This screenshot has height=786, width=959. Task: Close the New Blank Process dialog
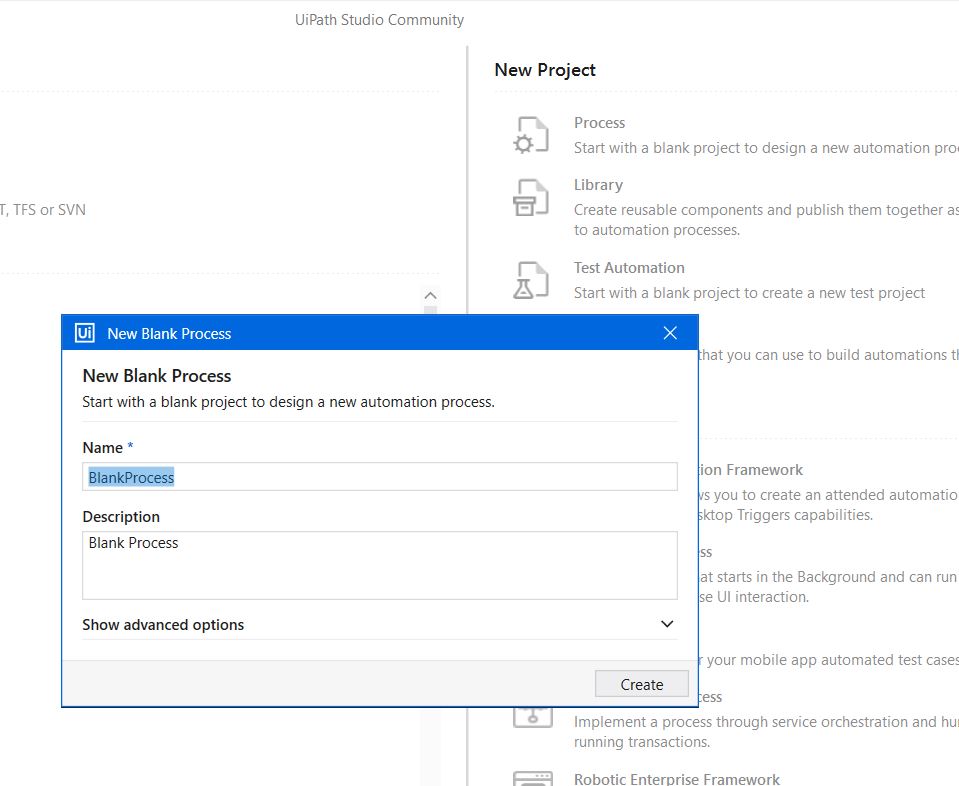670,333
